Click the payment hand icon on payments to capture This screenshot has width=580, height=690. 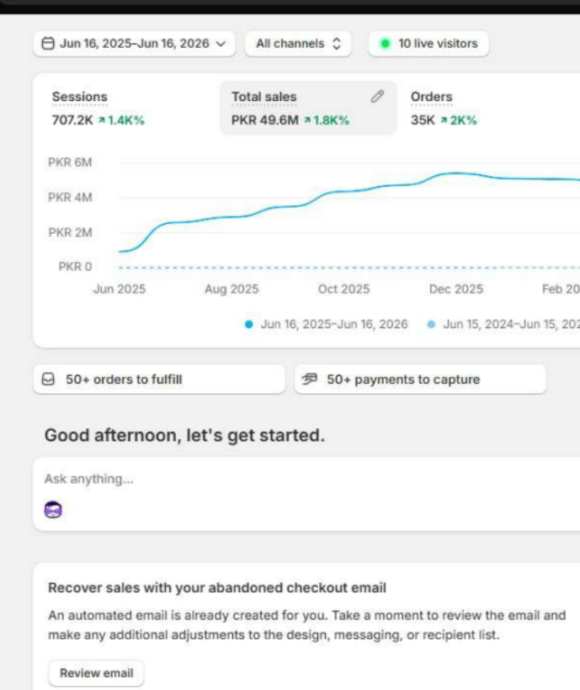coord(309,379)
